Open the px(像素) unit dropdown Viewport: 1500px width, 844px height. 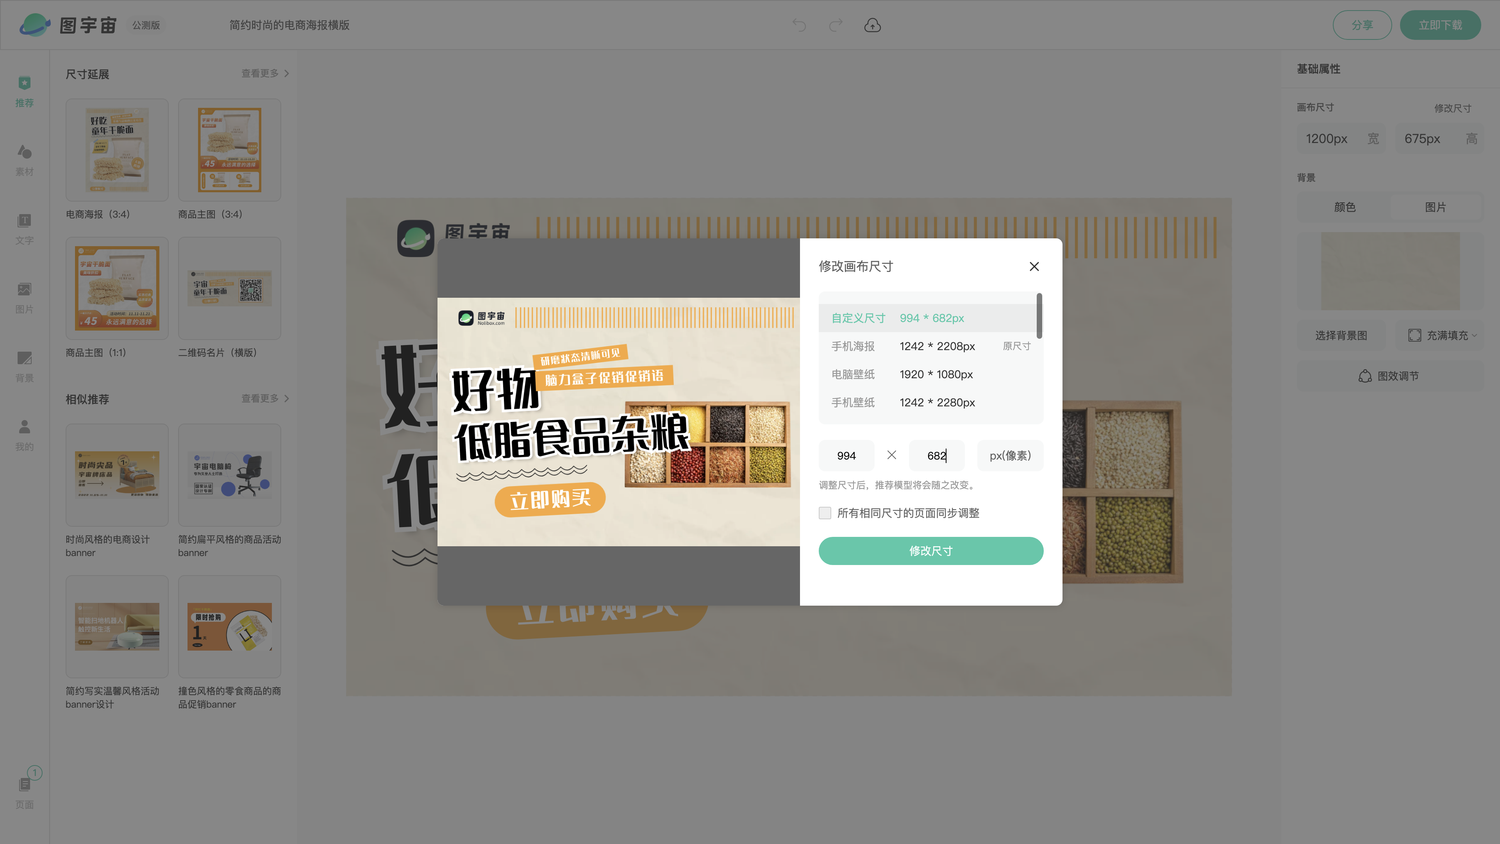[1010, 456]
